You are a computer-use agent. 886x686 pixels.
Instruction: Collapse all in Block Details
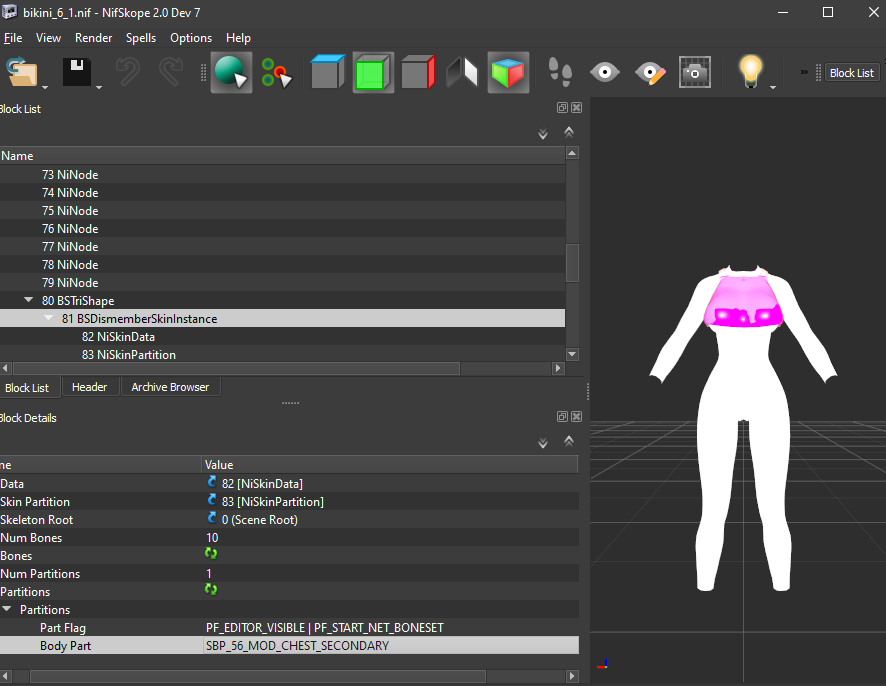[x=569, y=441]
